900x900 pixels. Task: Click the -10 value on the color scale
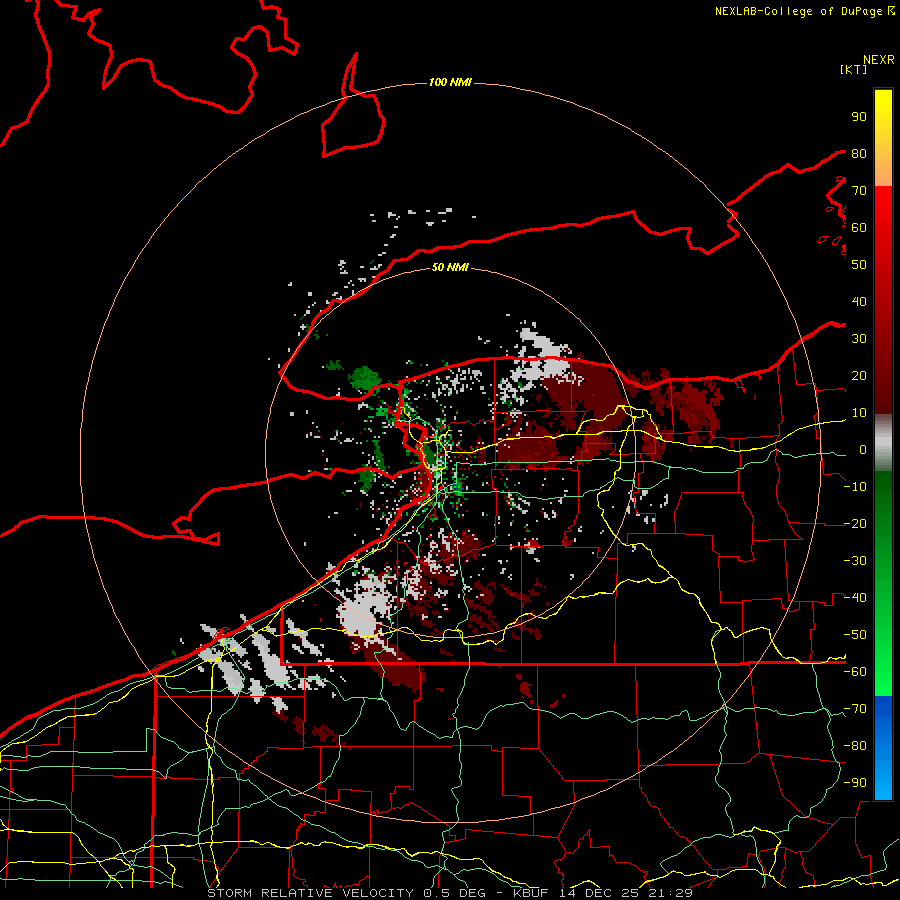[855, 487]
